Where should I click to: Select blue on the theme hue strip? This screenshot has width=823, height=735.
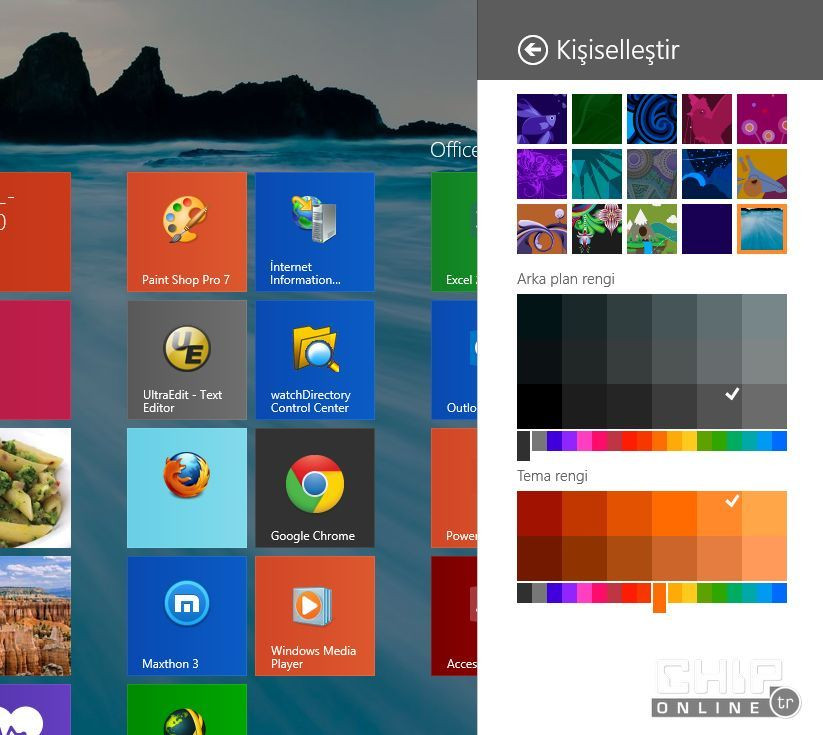click(779, 593)
